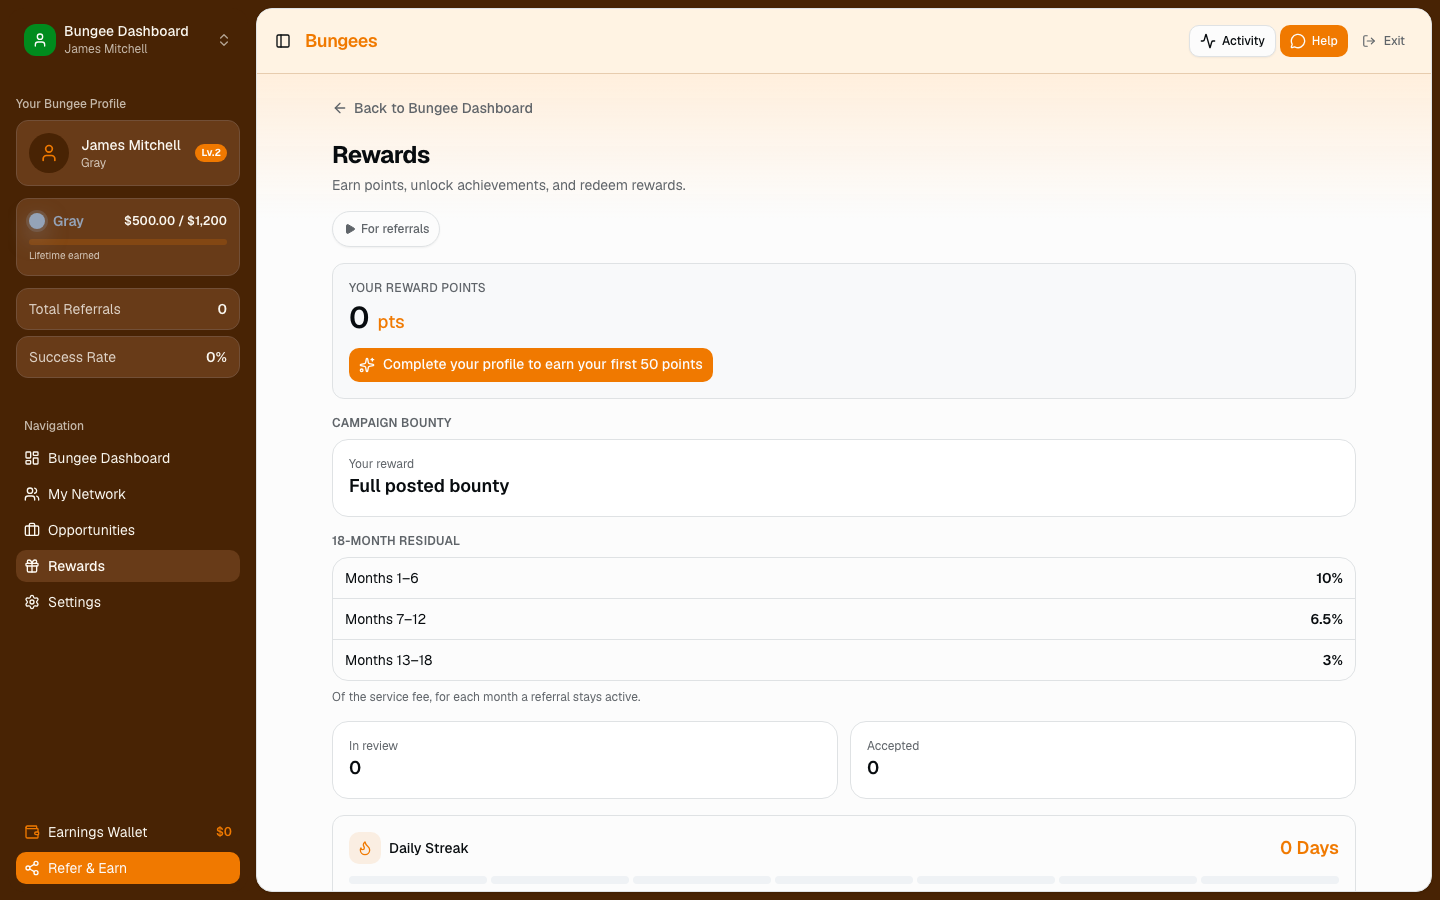Select Rewards in the navigation
The height and width of the screenshot is (900, 1440).
(x=128, y=566)
